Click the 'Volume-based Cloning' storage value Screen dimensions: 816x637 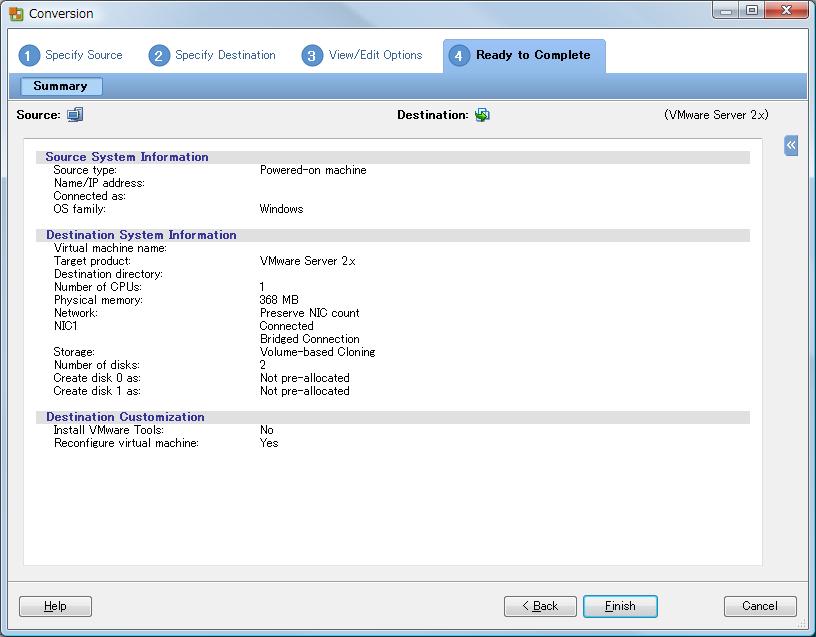(317, 352)
